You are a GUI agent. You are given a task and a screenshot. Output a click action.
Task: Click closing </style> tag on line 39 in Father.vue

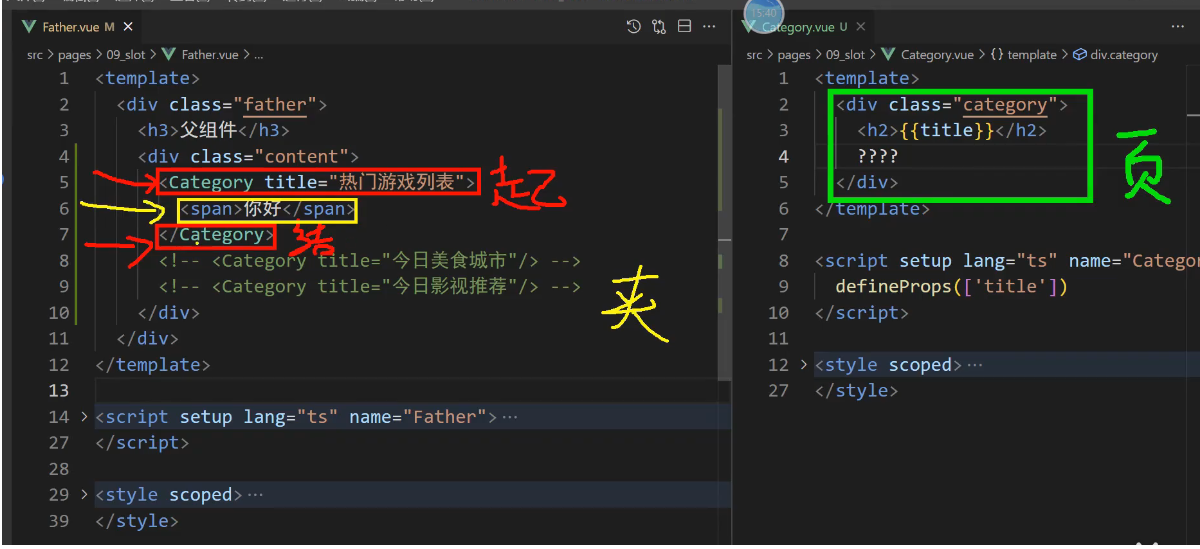click(137, 521)
